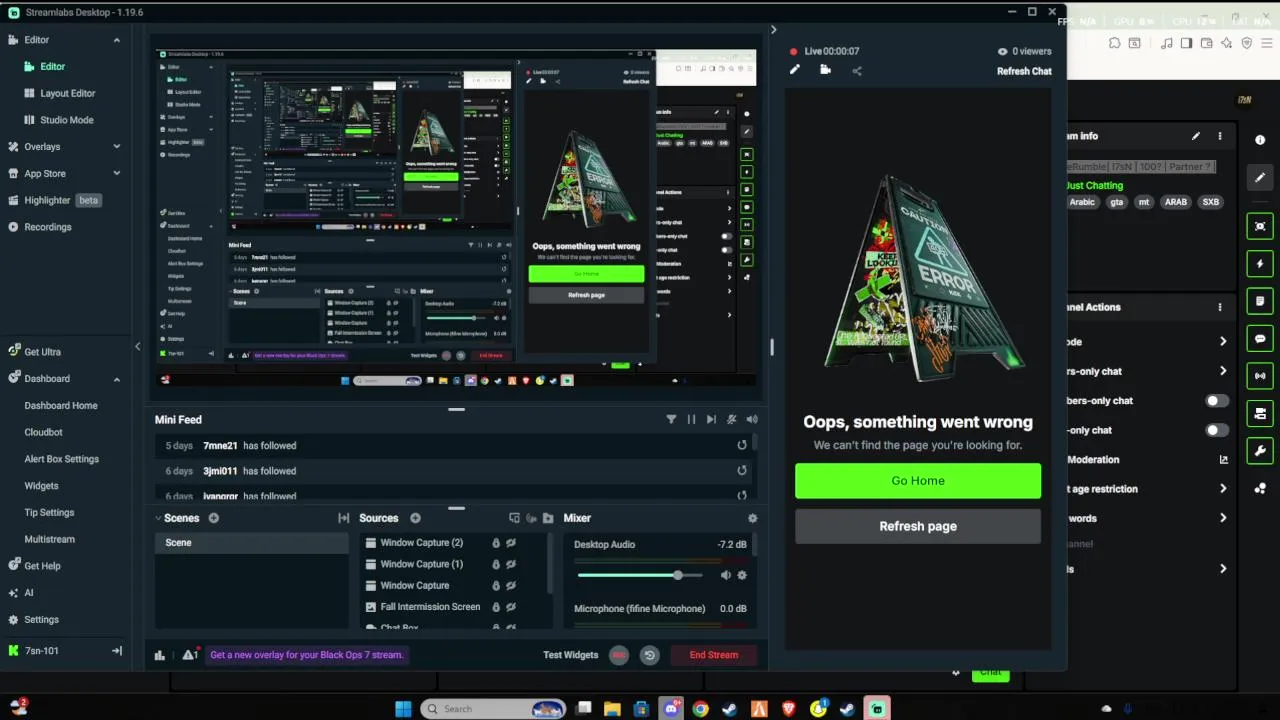This screenshot has width=1280, height=720.
Task: Open Settings in the sidebar
Action: point(41,619)
